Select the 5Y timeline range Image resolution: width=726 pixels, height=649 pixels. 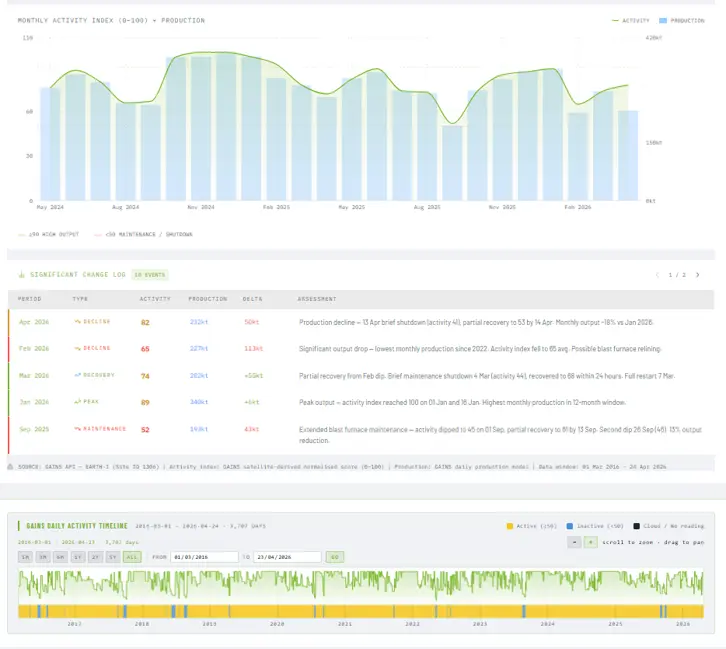[x=113, y=557]
